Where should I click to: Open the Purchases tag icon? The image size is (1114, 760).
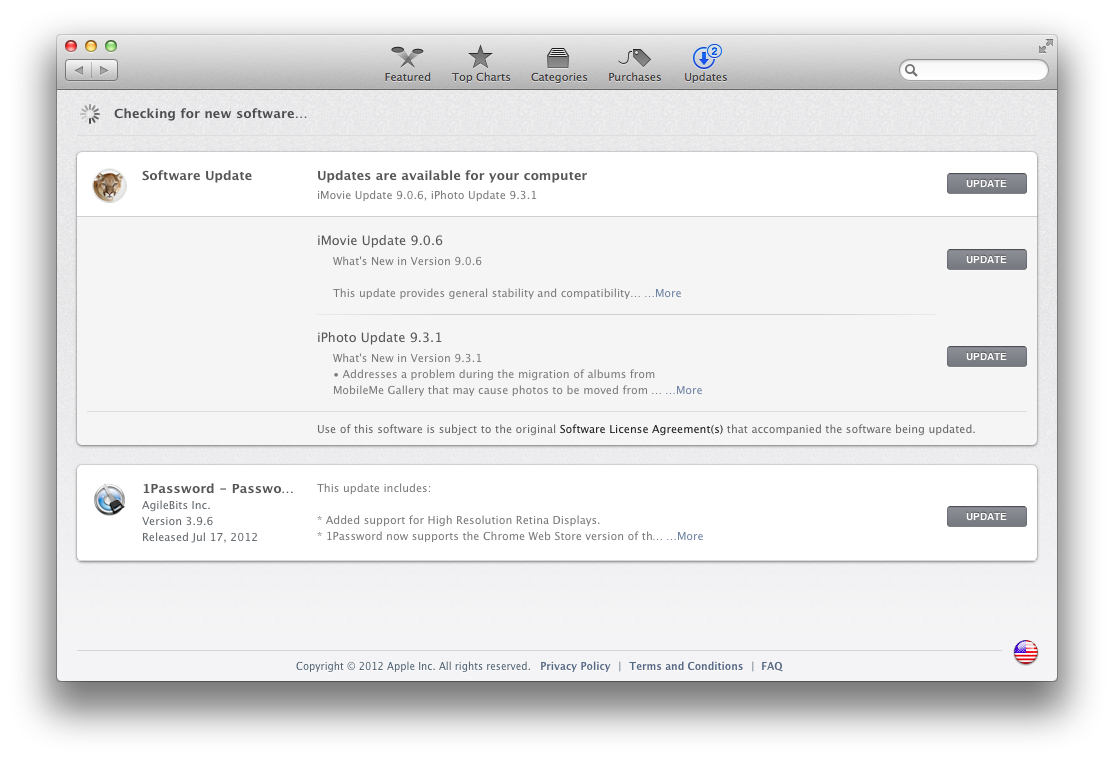tap(634, 57)
